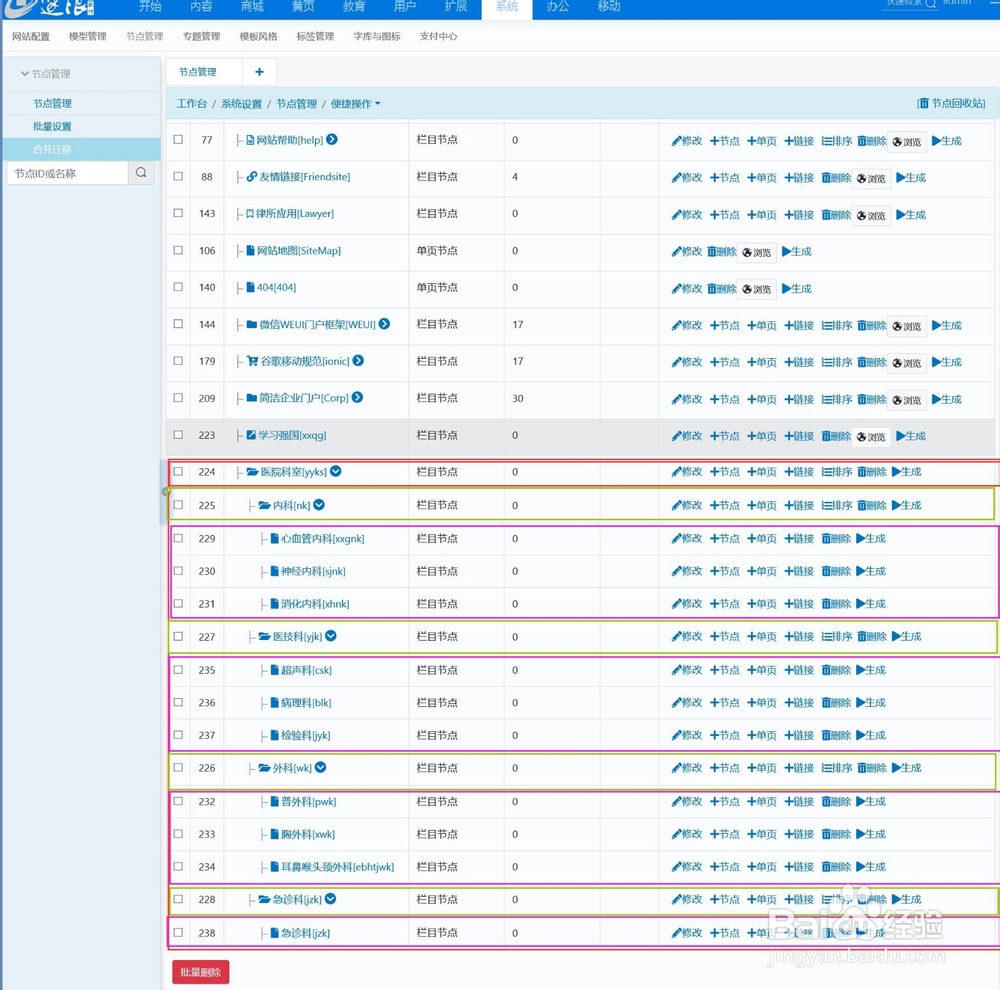Viewport: 1000px width, 990px height.
Task: Click the search magnifier button in sidebar
Action: (141, 173)
